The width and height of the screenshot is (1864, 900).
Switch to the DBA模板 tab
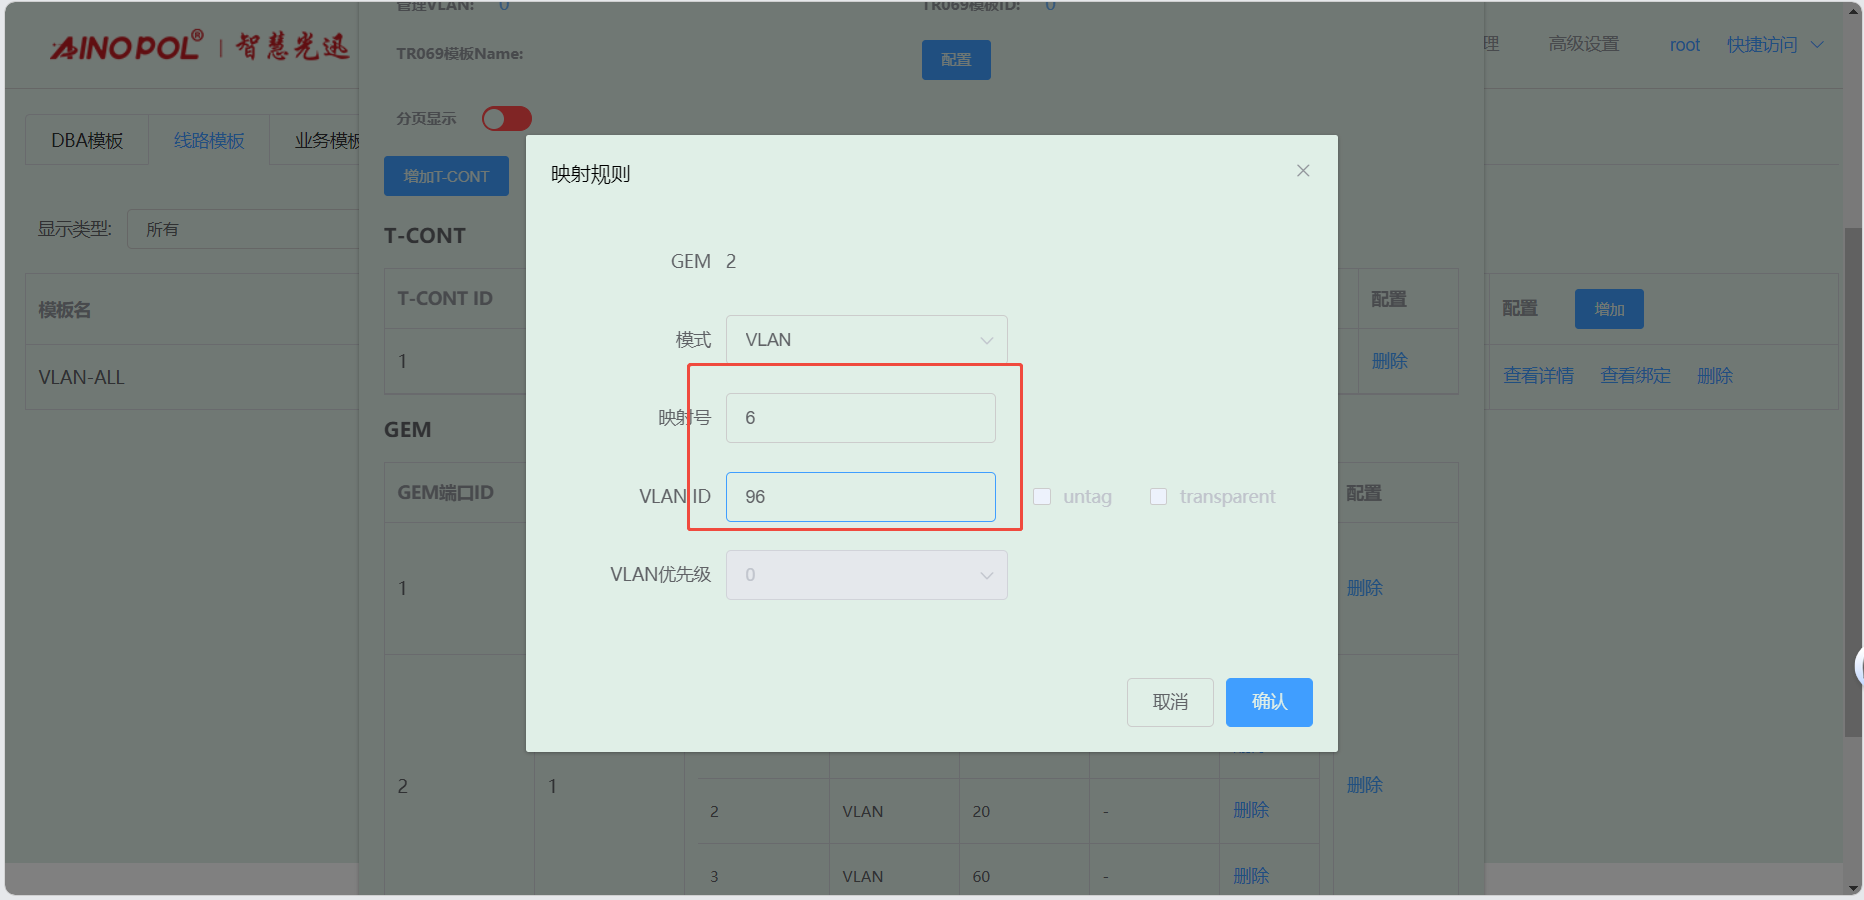(x=87, y=141)
